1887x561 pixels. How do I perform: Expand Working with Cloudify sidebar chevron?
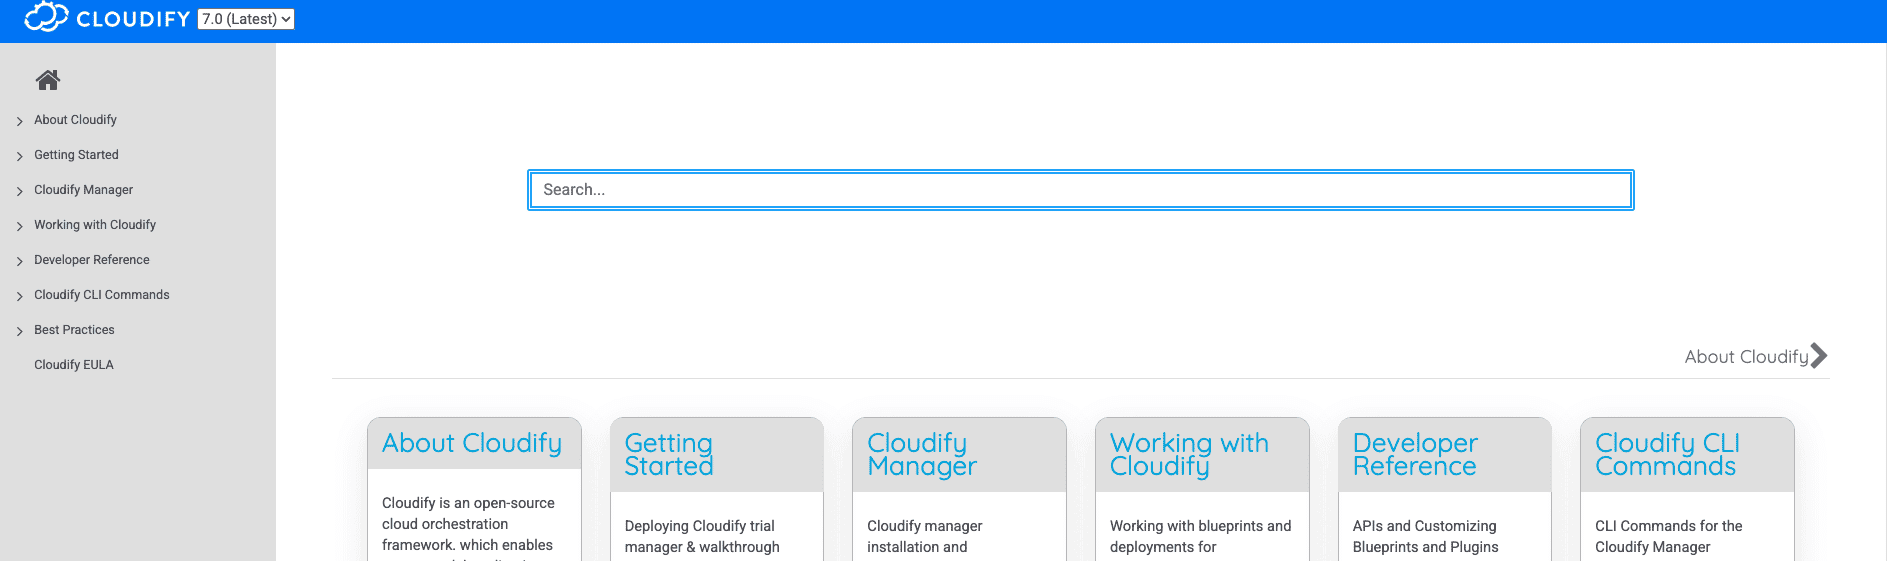(x=20, y=226)
